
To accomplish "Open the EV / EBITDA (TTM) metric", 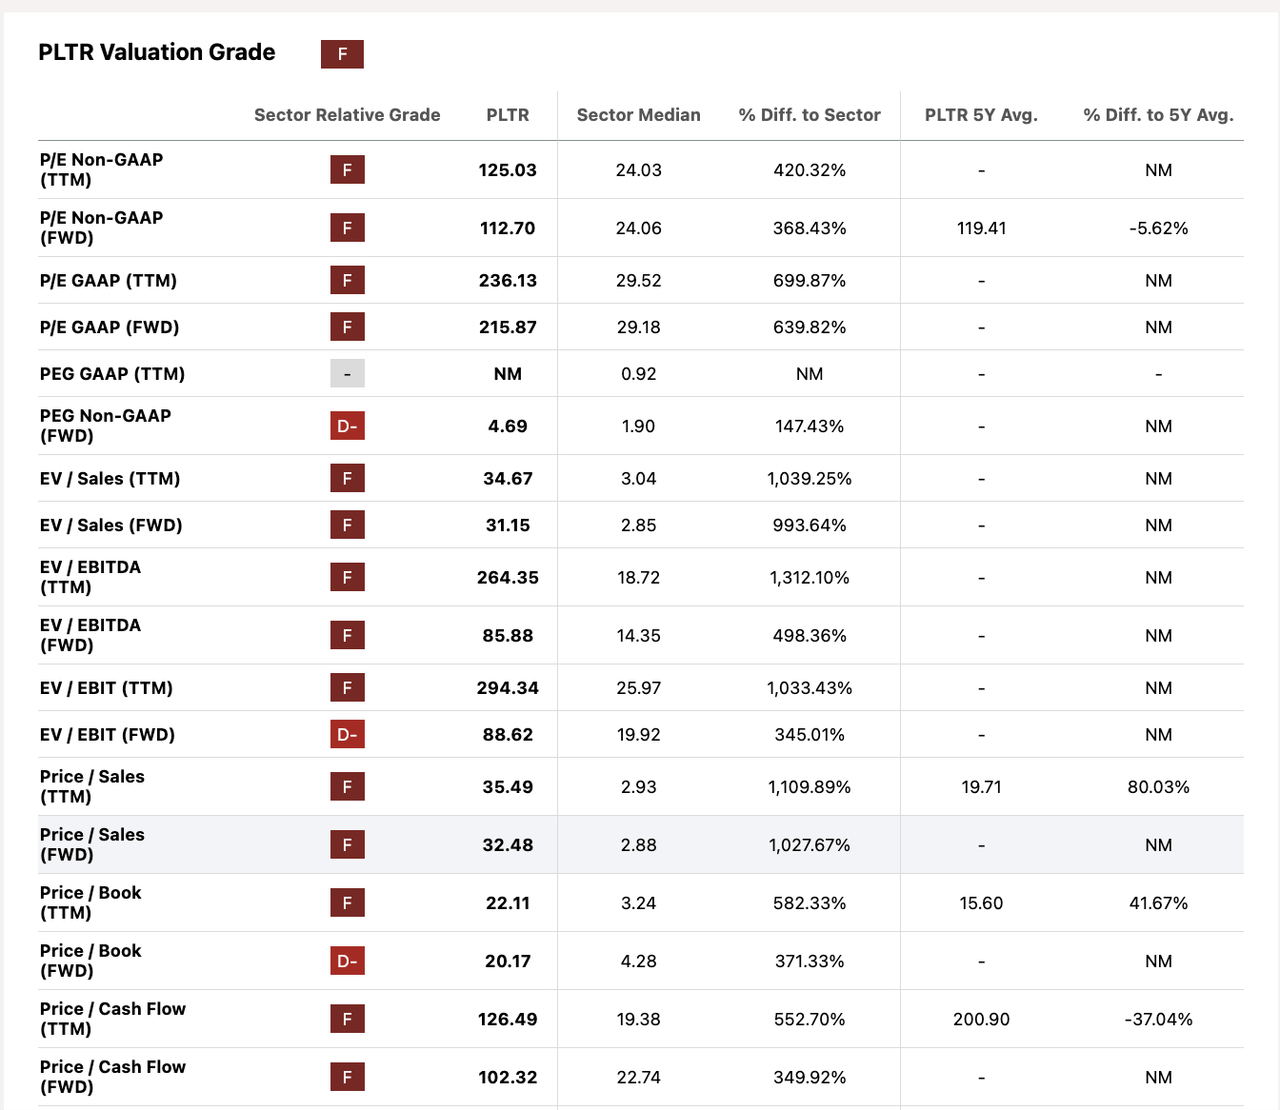I will pyautogui.click(x=90, y=577).
